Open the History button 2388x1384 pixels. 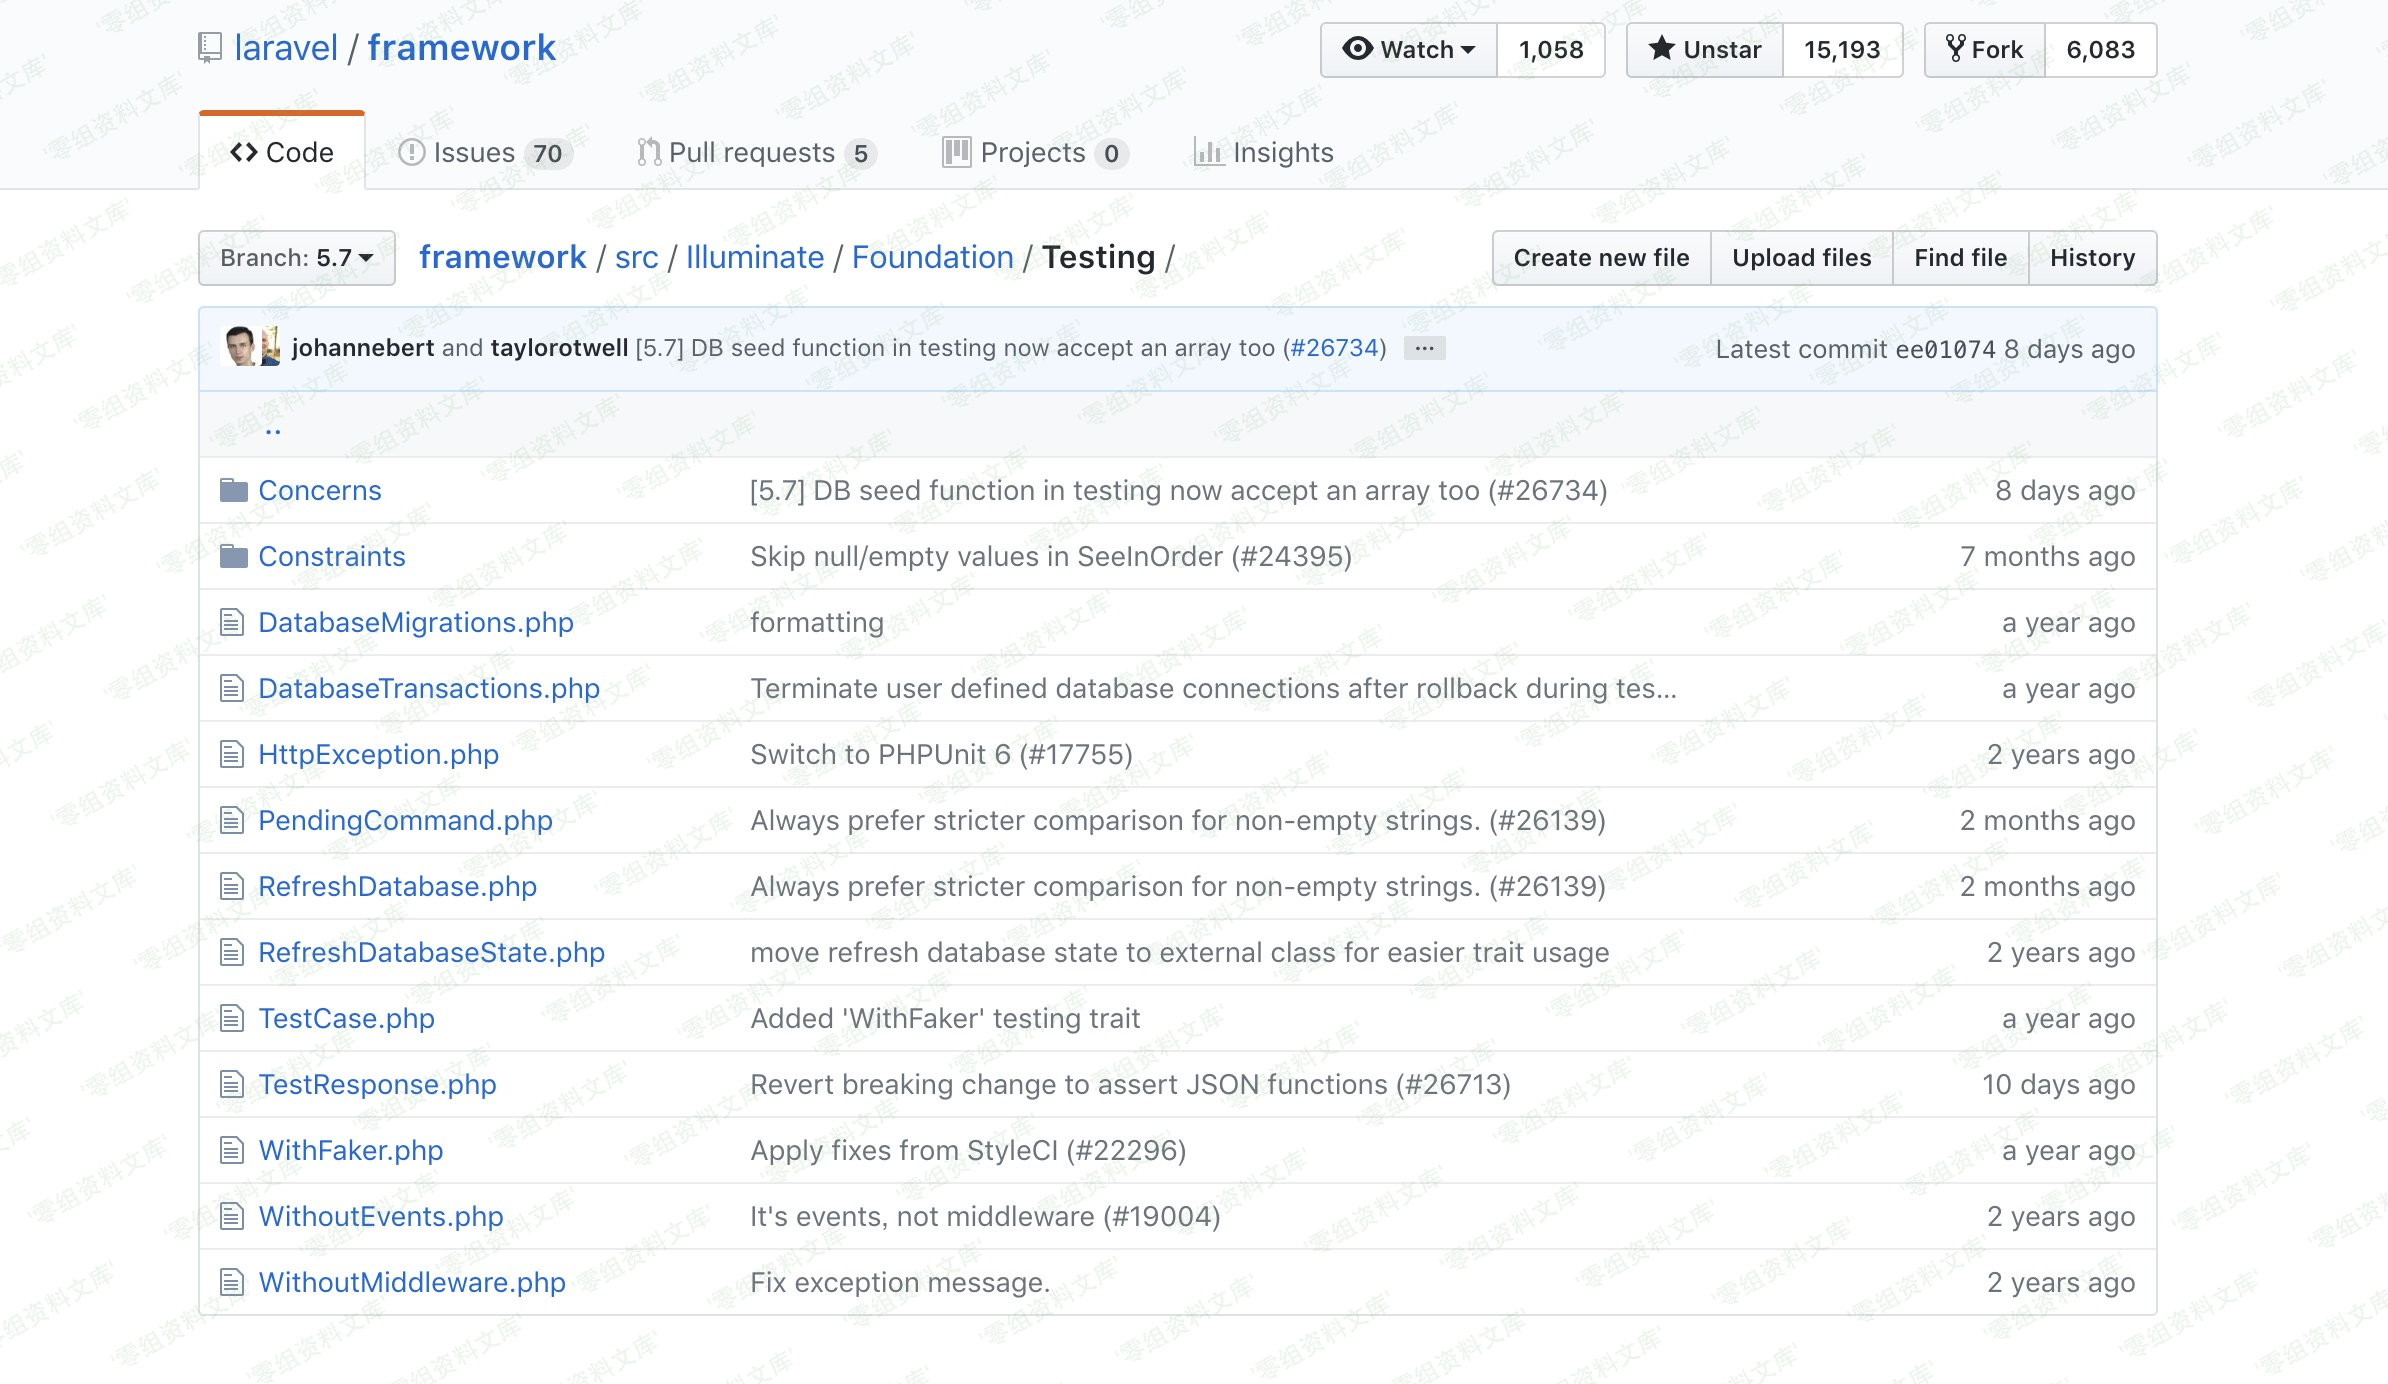(2092, 257)
